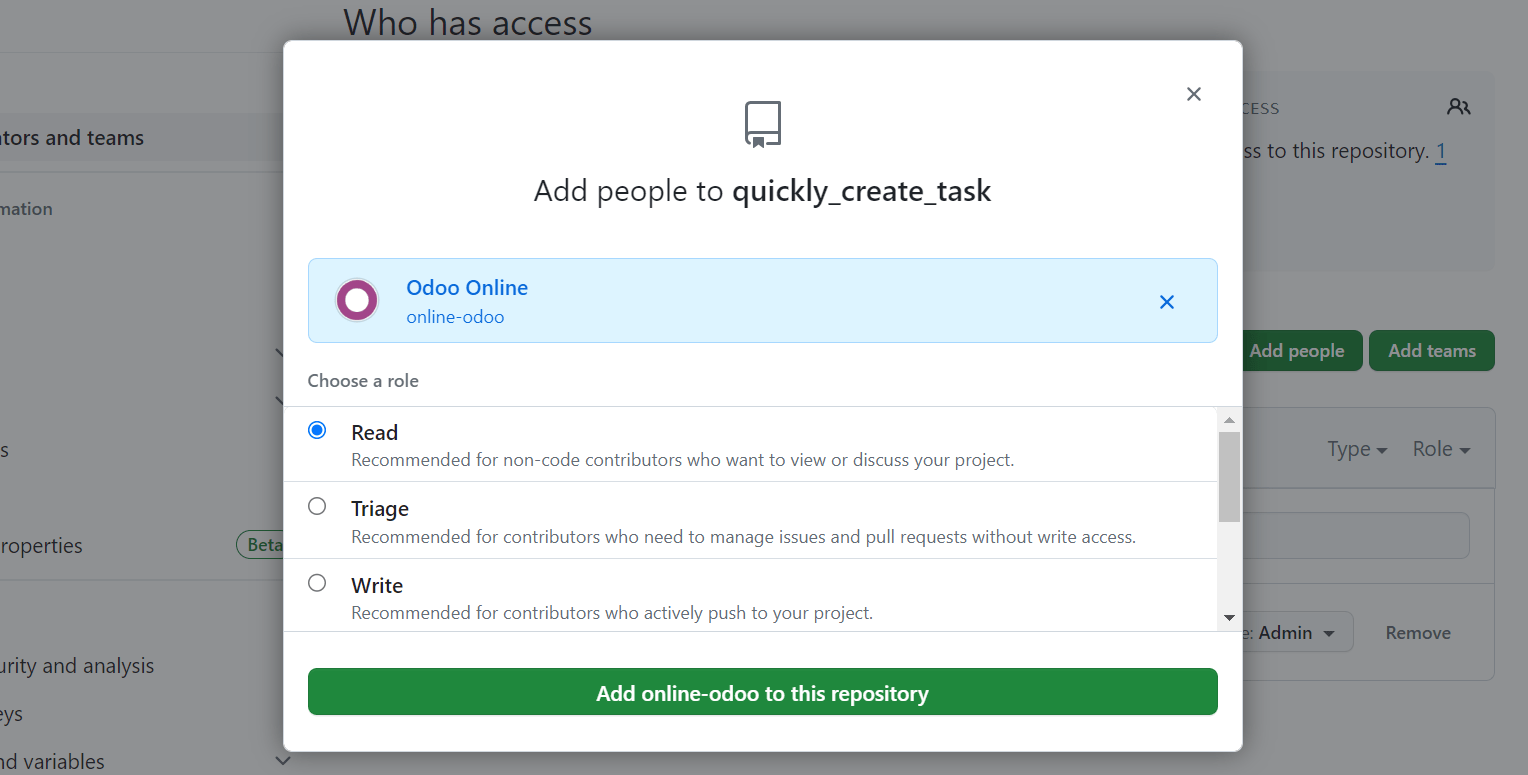
Task: Click the role list scrollbar thumb
Action: [1229, 476]
